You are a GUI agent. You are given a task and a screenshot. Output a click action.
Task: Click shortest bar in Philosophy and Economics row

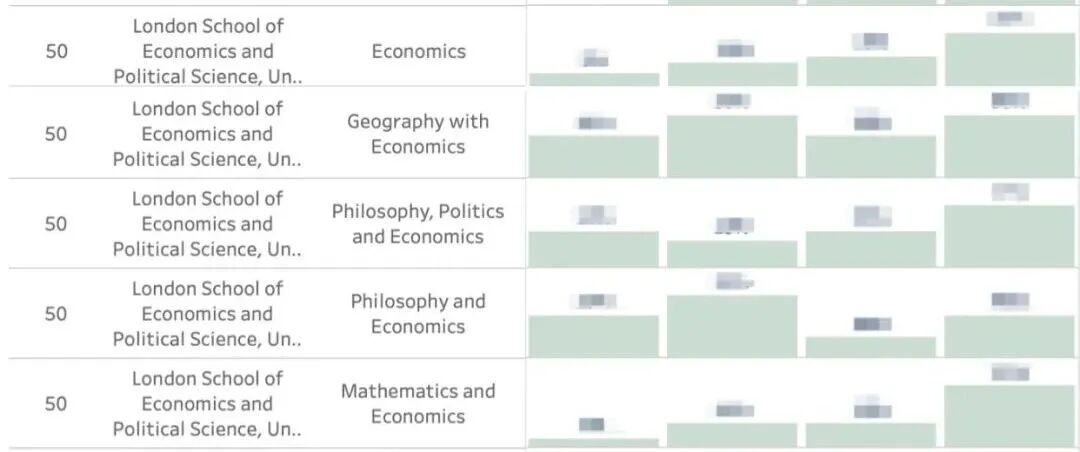870,346
